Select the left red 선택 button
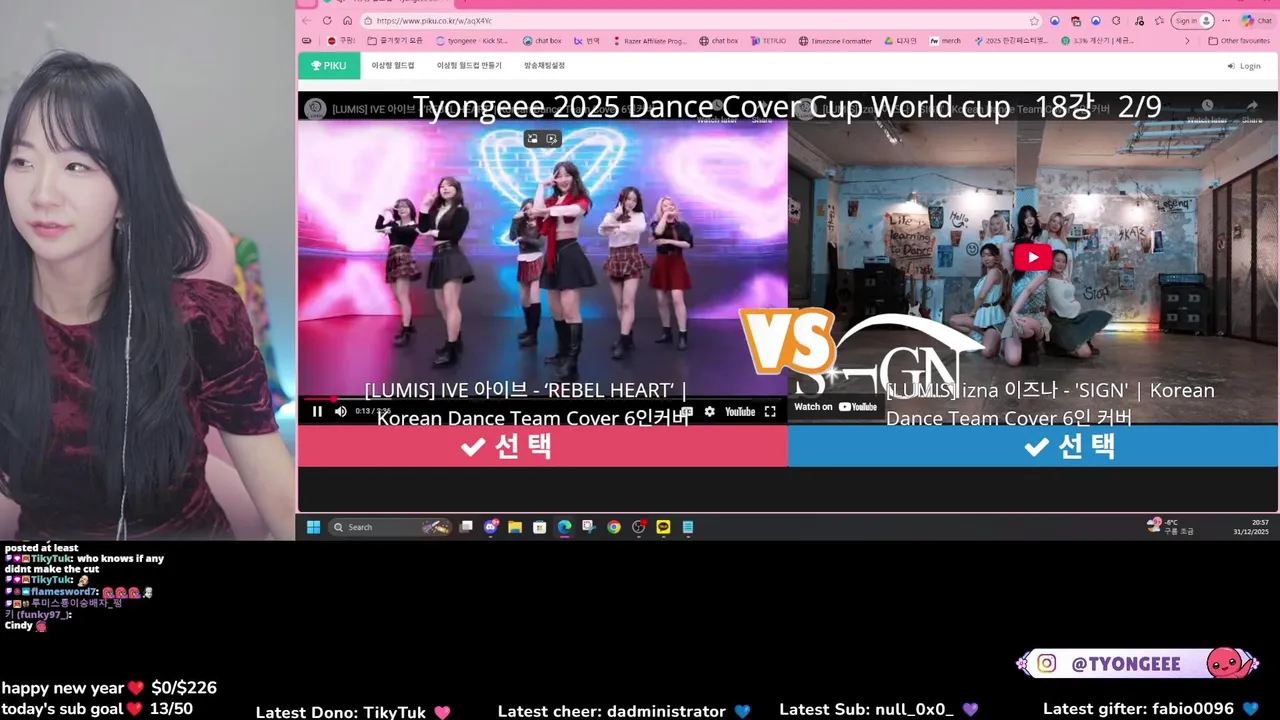This screenshot has width=1280, height=720. pos(543,446)
